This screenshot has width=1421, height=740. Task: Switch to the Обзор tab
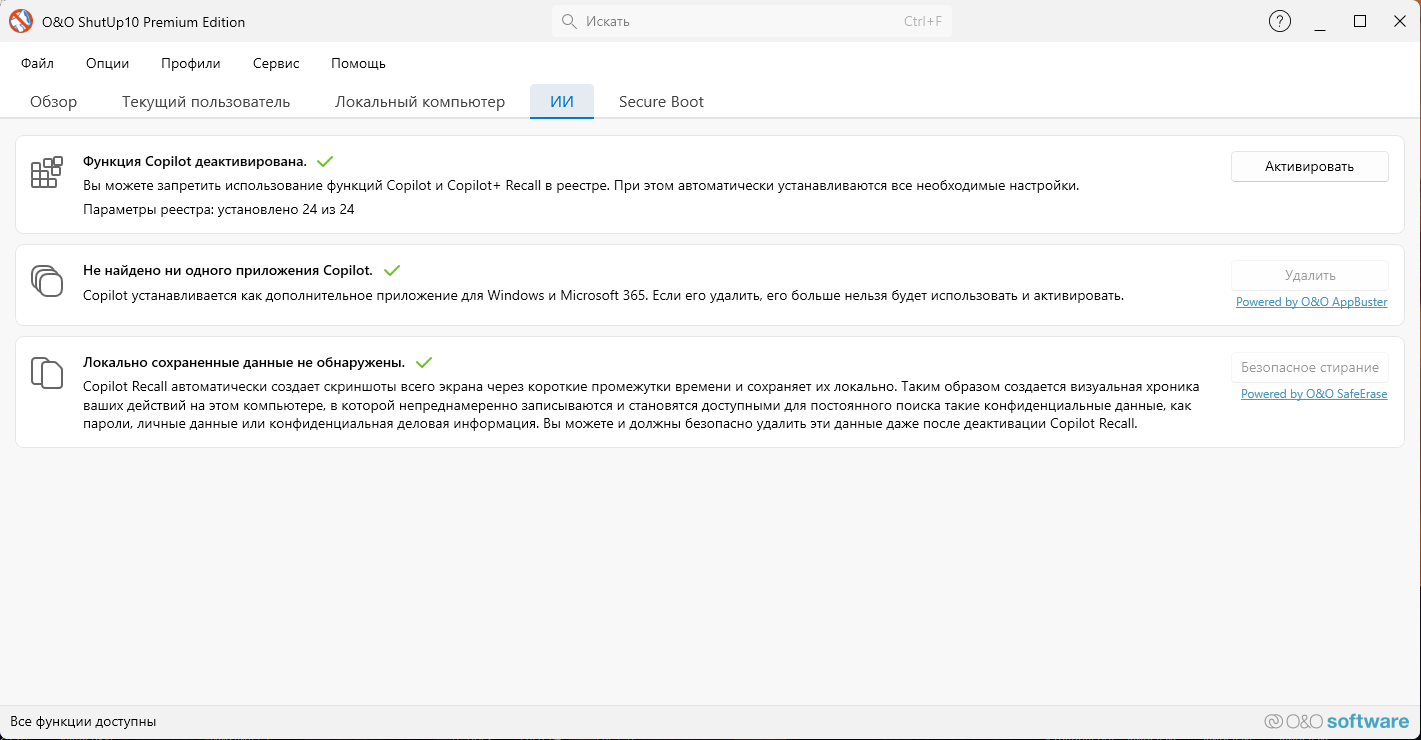(x=54, y=102)
